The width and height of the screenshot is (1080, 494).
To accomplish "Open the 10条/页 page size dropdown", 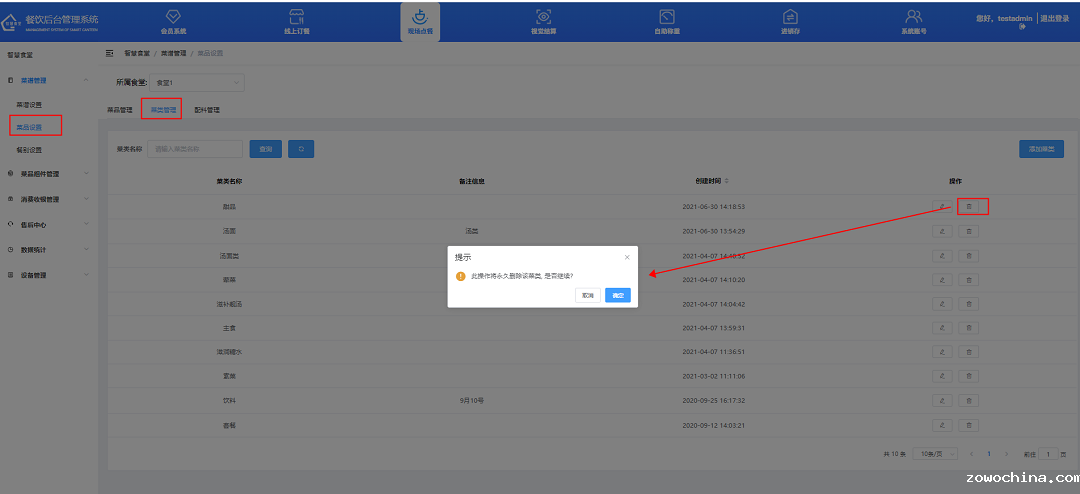I will coord(937,454).
